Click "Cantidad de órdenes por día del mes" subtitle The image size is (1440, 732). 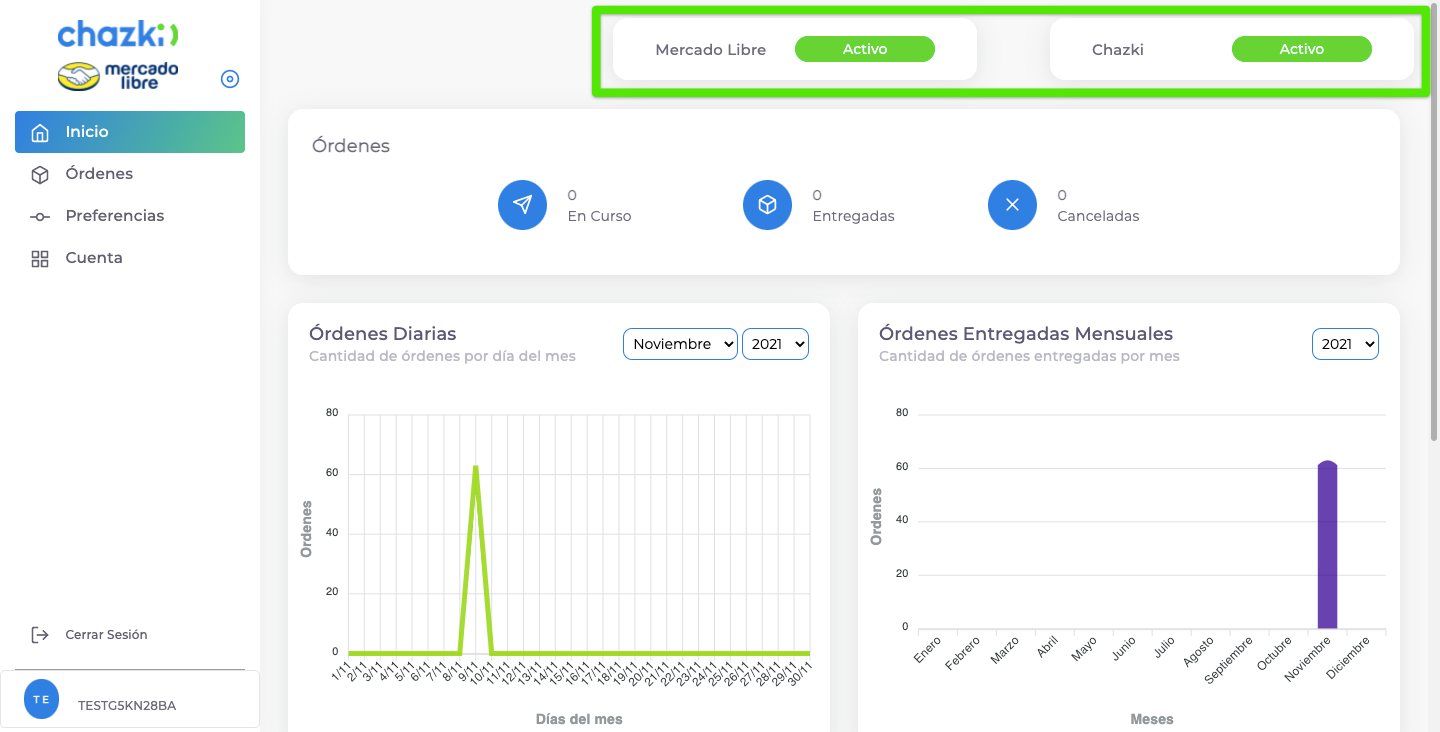pyautogui.click(x=442, y=356)
